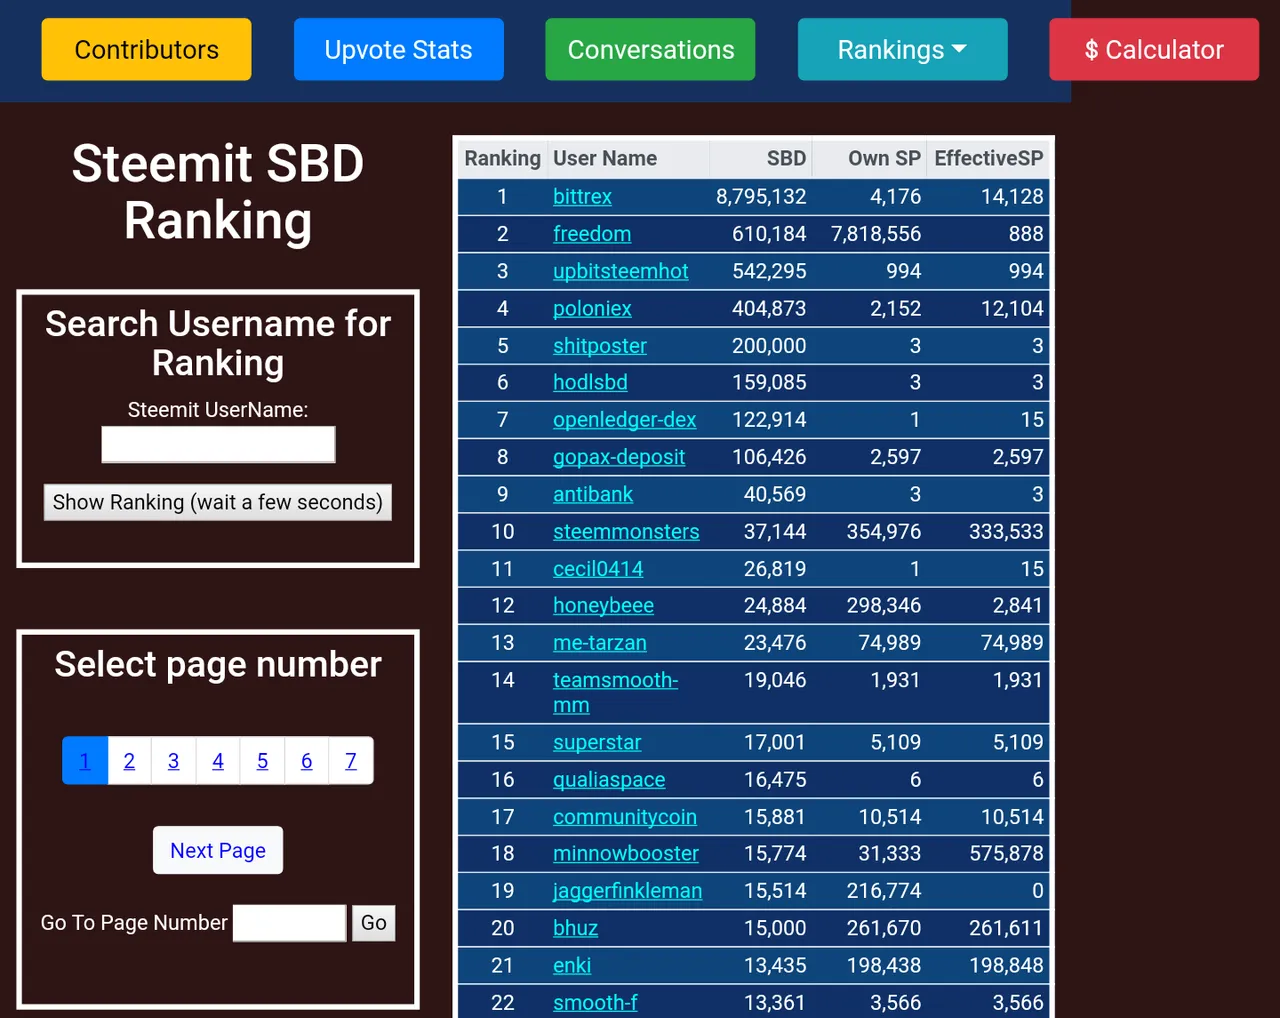This screenshot has height=1018, width=1280.
Task: Sort by Own SP column header
Action: point(869,158)
